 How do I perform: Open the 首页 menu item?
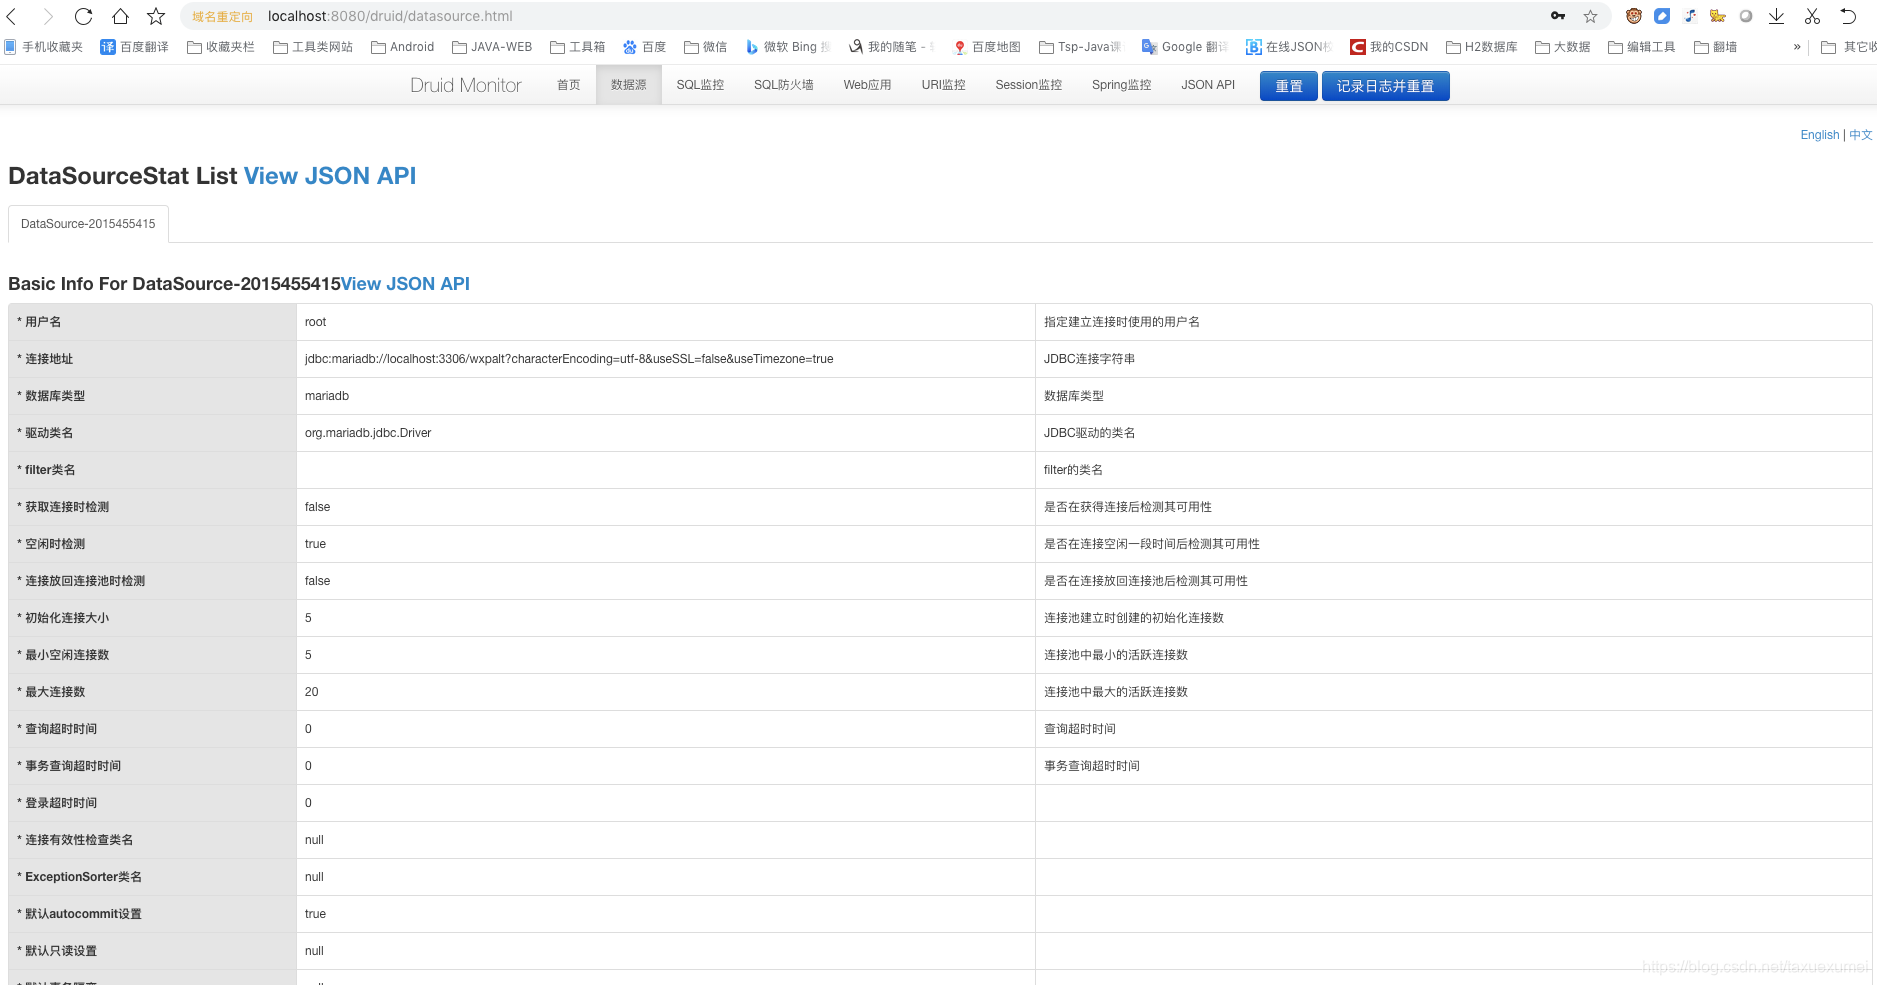coord(568,85)
